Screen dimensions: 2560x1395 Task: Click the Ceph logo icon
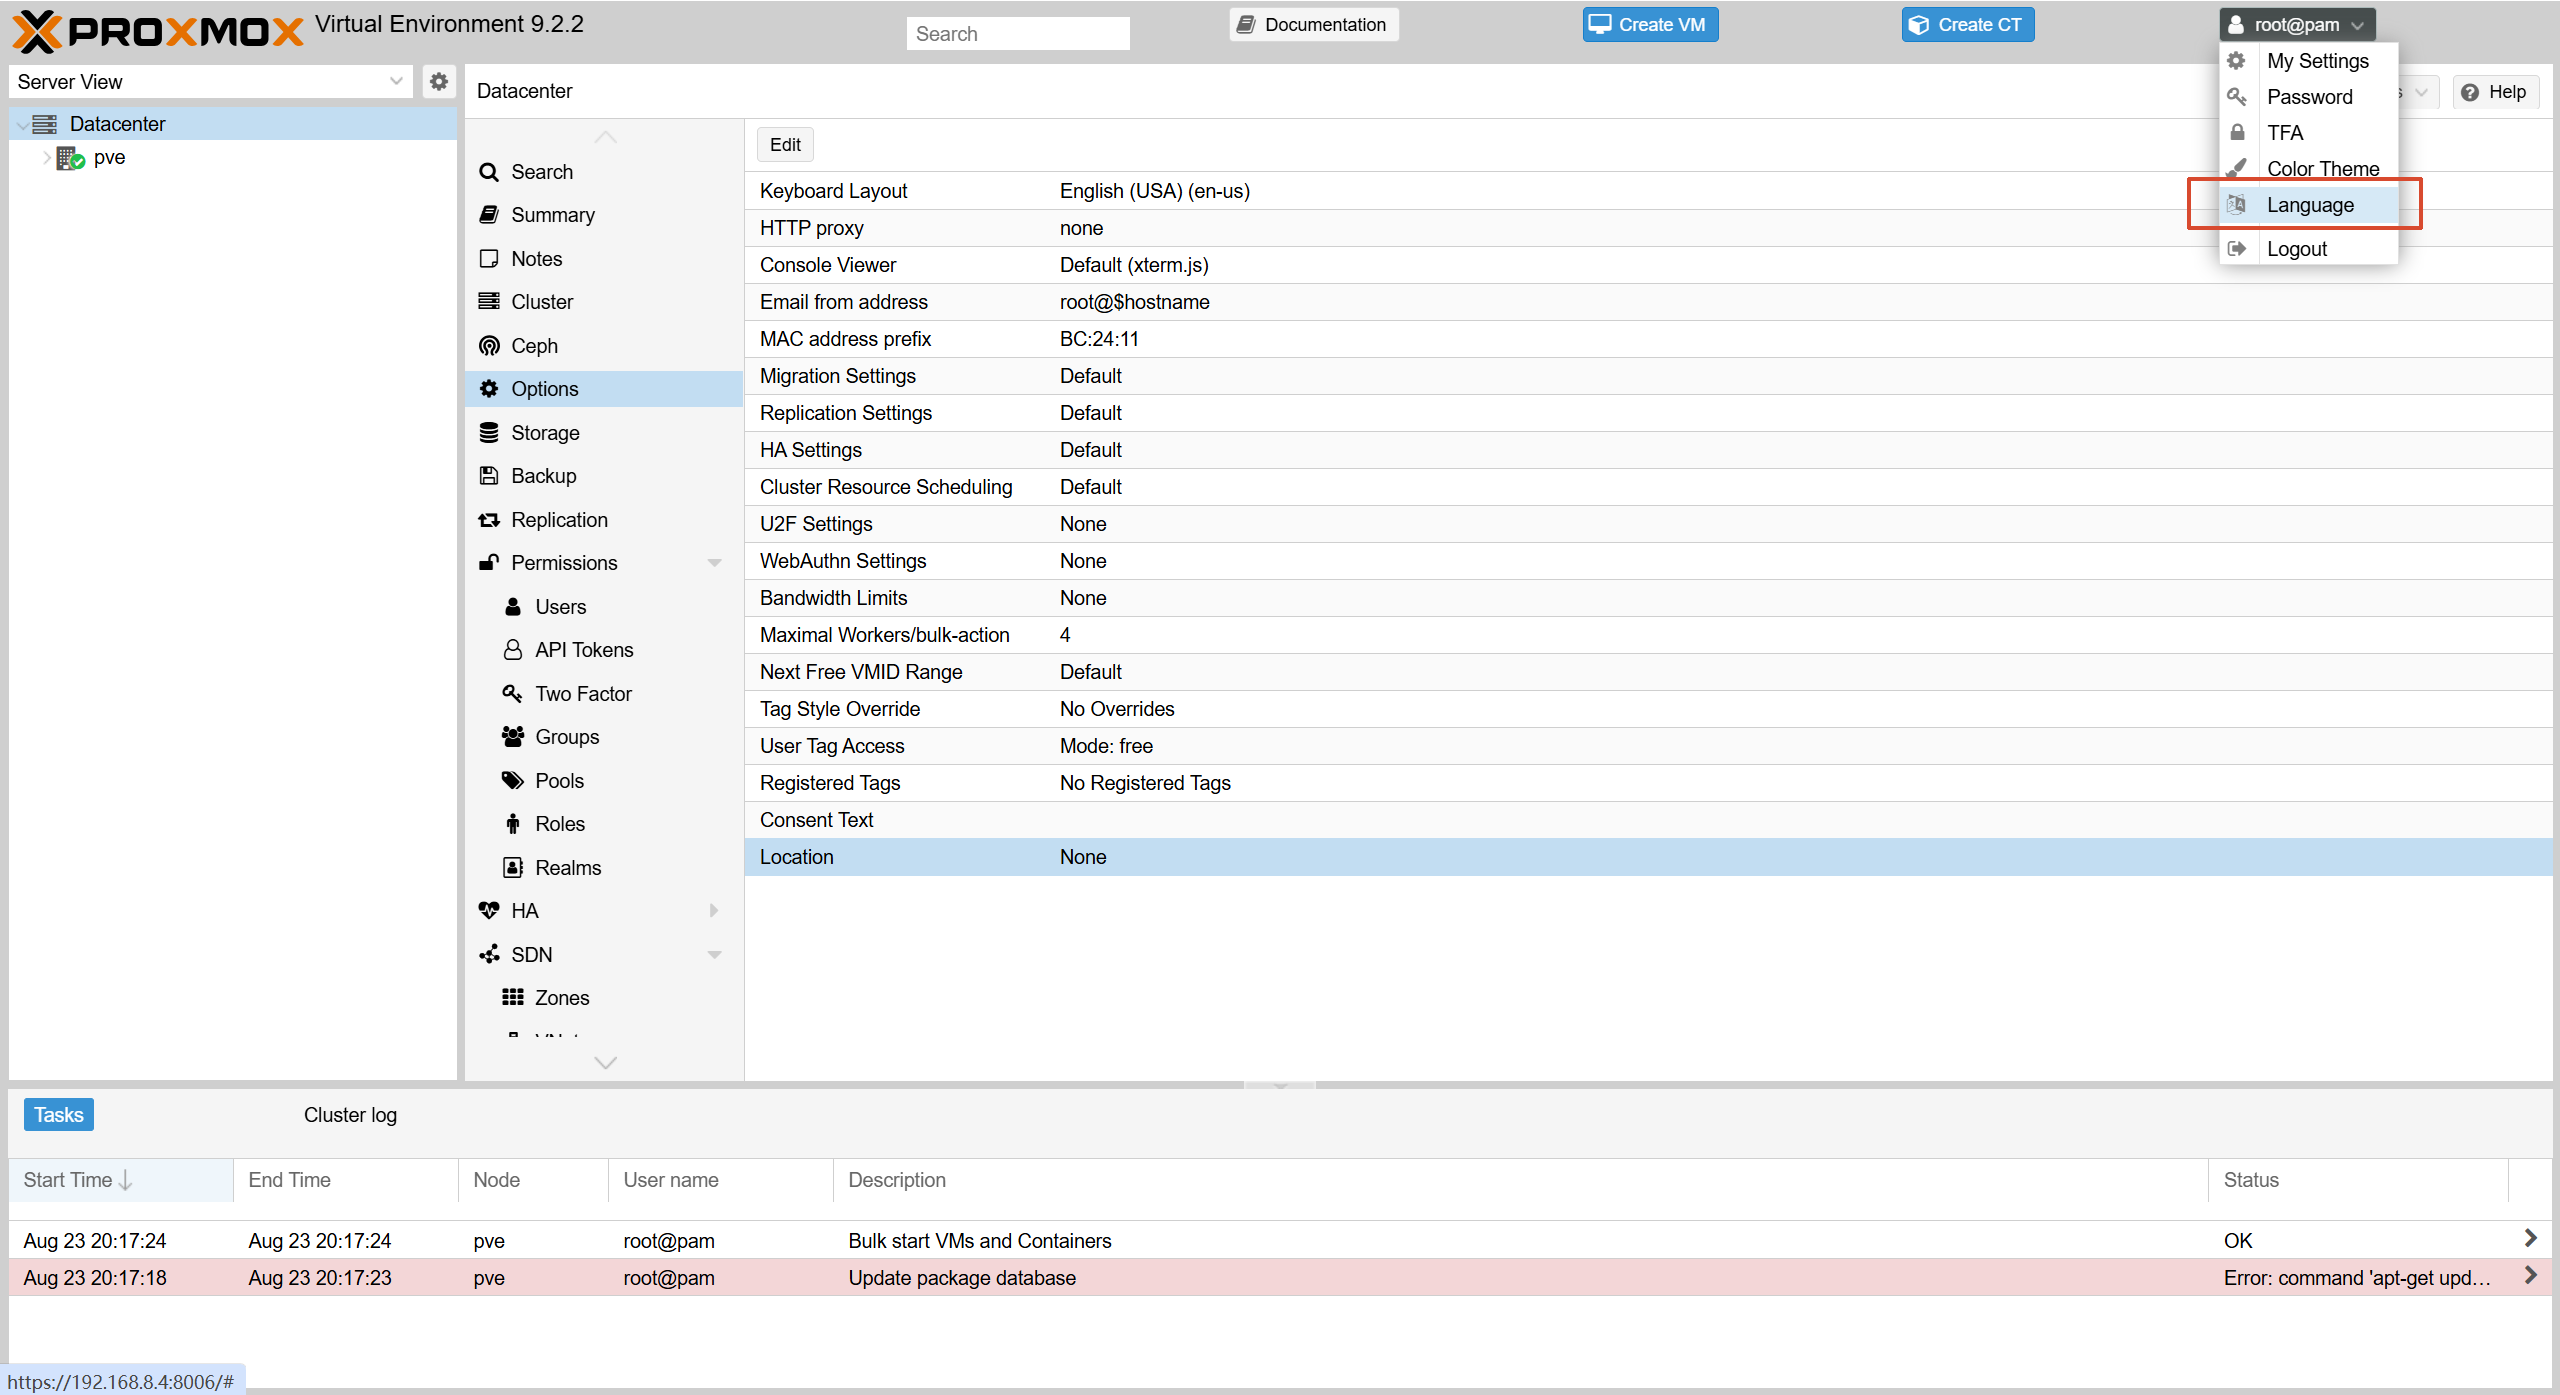(x=489, y=346)
